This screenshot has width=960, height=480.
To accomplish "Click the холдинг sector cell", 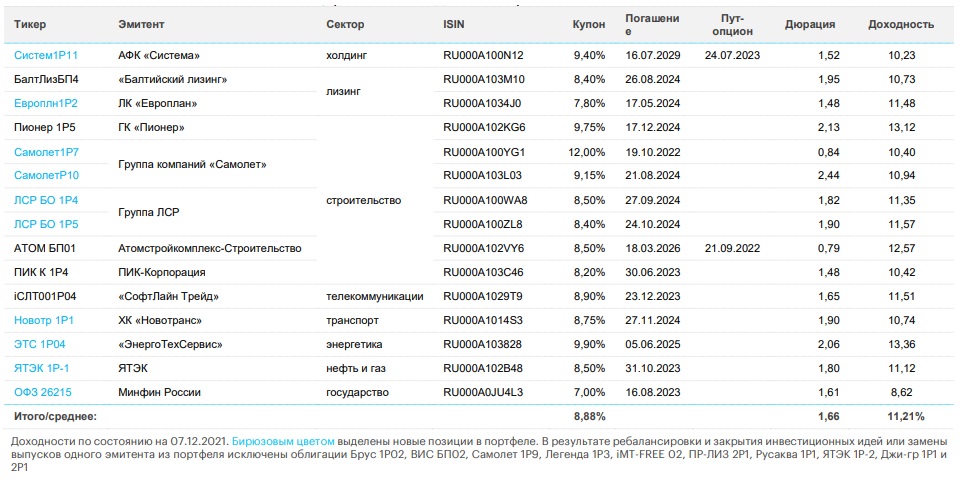I will 347,55.
